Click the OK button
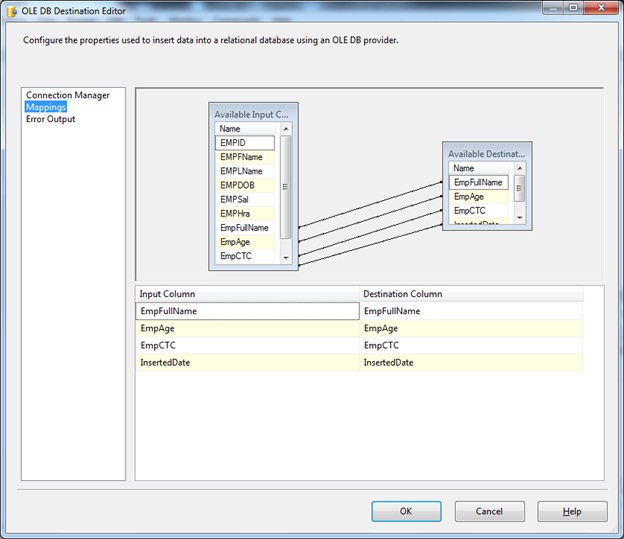Viewport: 624px width, 539px height. [406, 511]
